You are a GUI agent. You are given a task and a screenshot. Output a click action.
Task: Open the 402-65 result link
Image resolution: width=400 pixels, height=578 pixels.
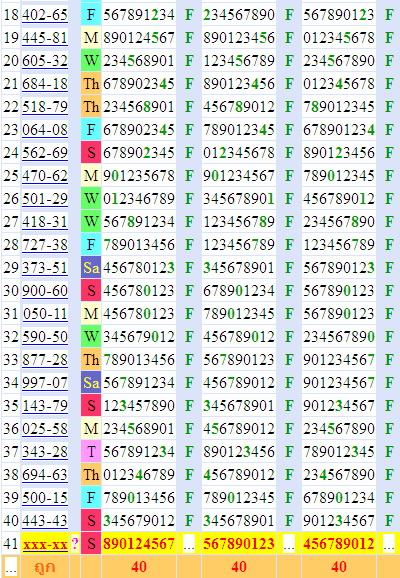click(45, 15)
